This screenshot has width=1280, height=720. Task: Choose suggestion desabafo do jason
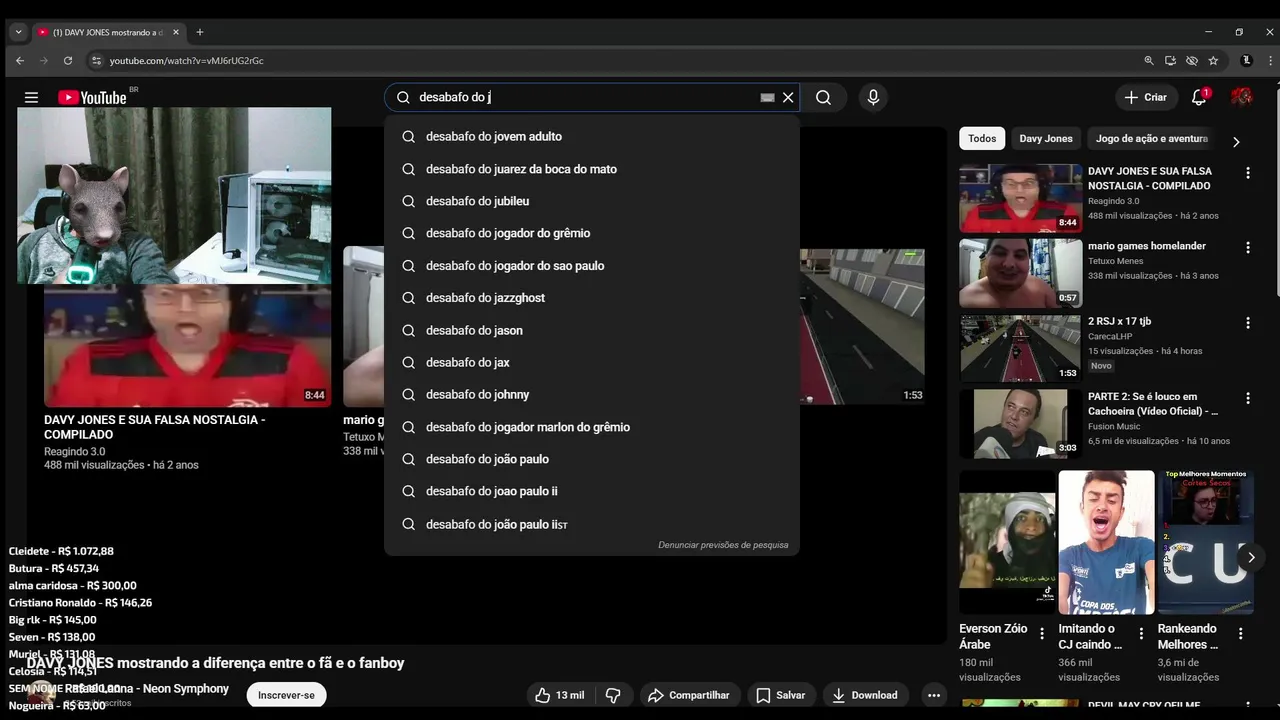click(x=592, y=330)
